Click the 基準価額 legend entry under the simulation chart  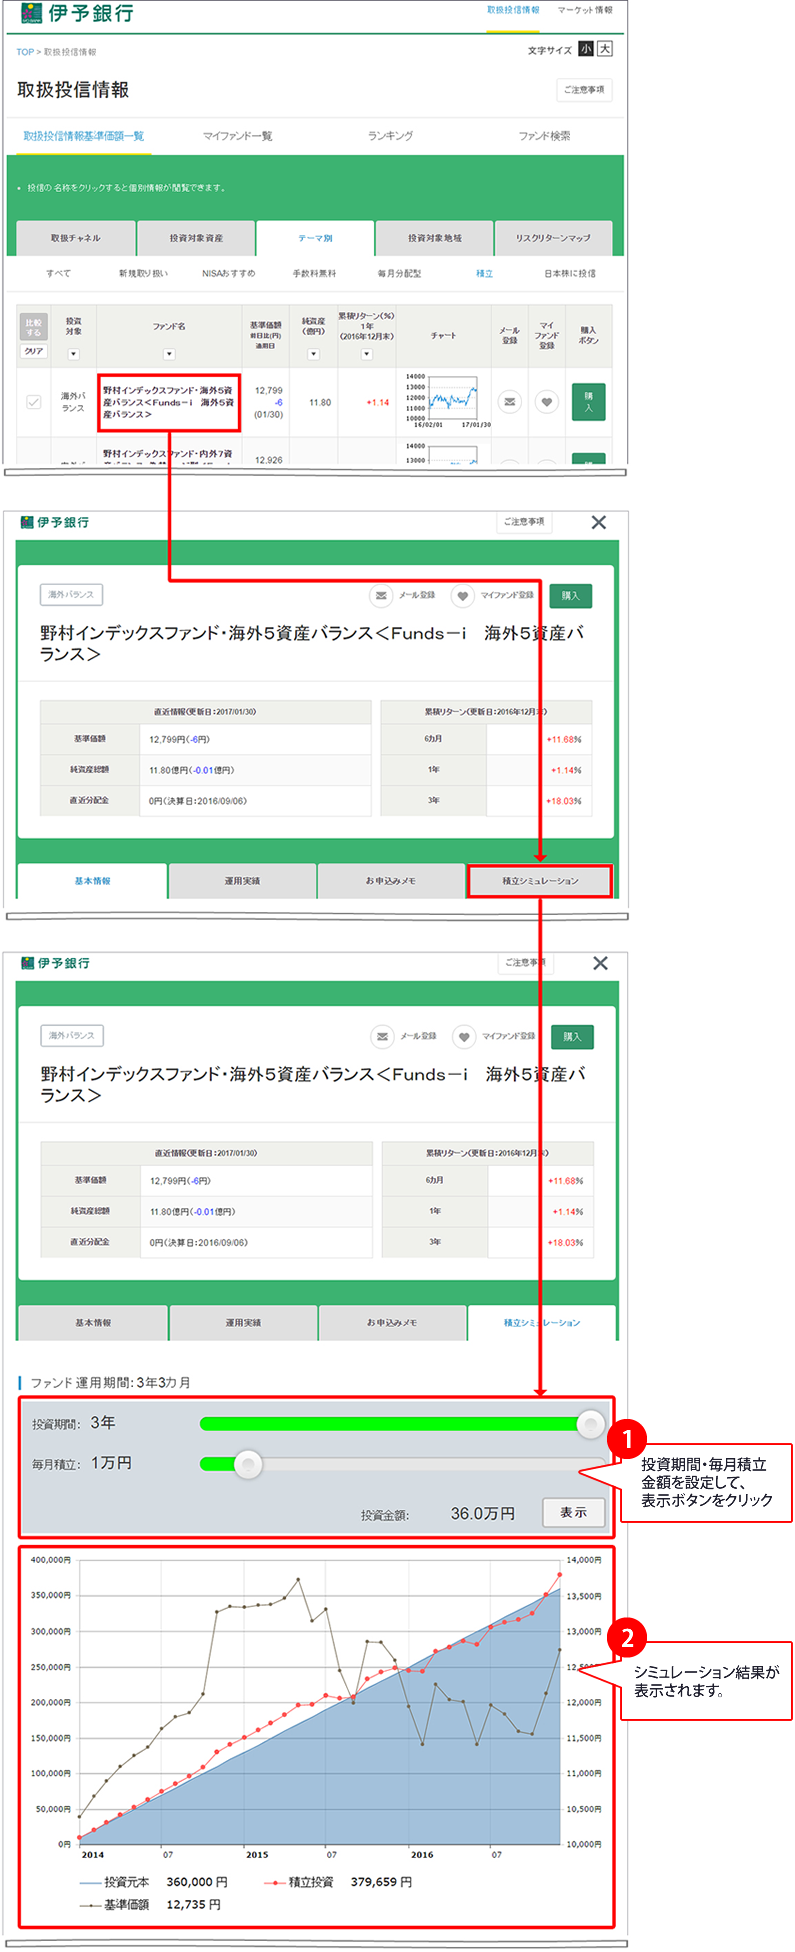tap(150, 1905)
